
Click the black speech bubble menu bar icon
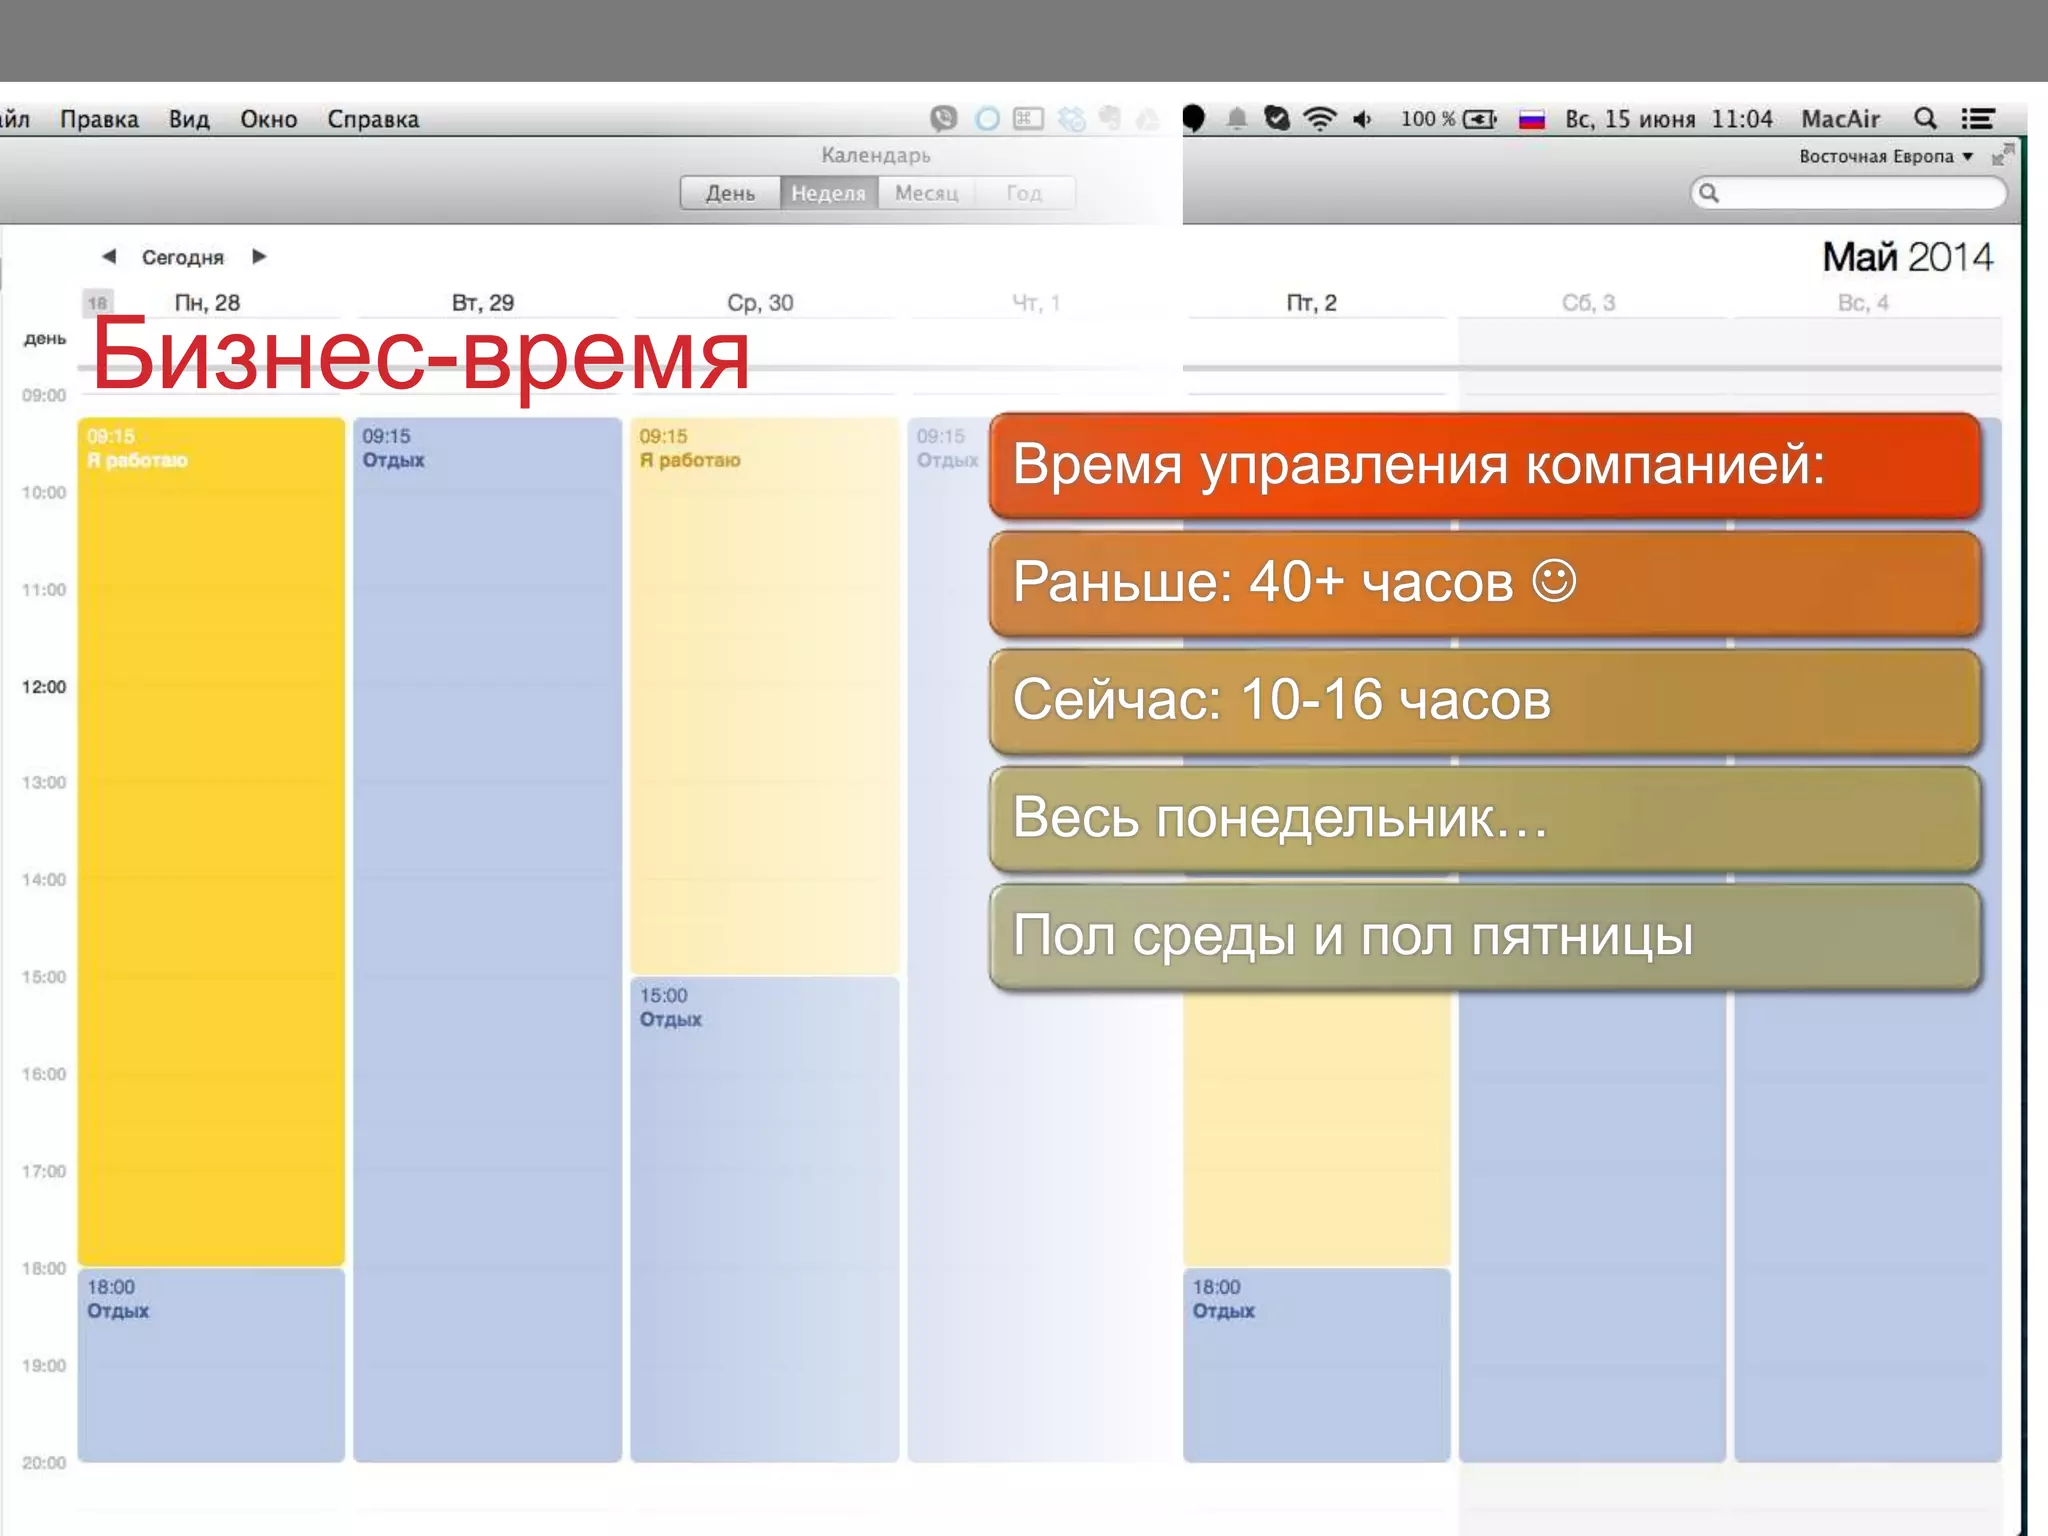[1194, 119]
